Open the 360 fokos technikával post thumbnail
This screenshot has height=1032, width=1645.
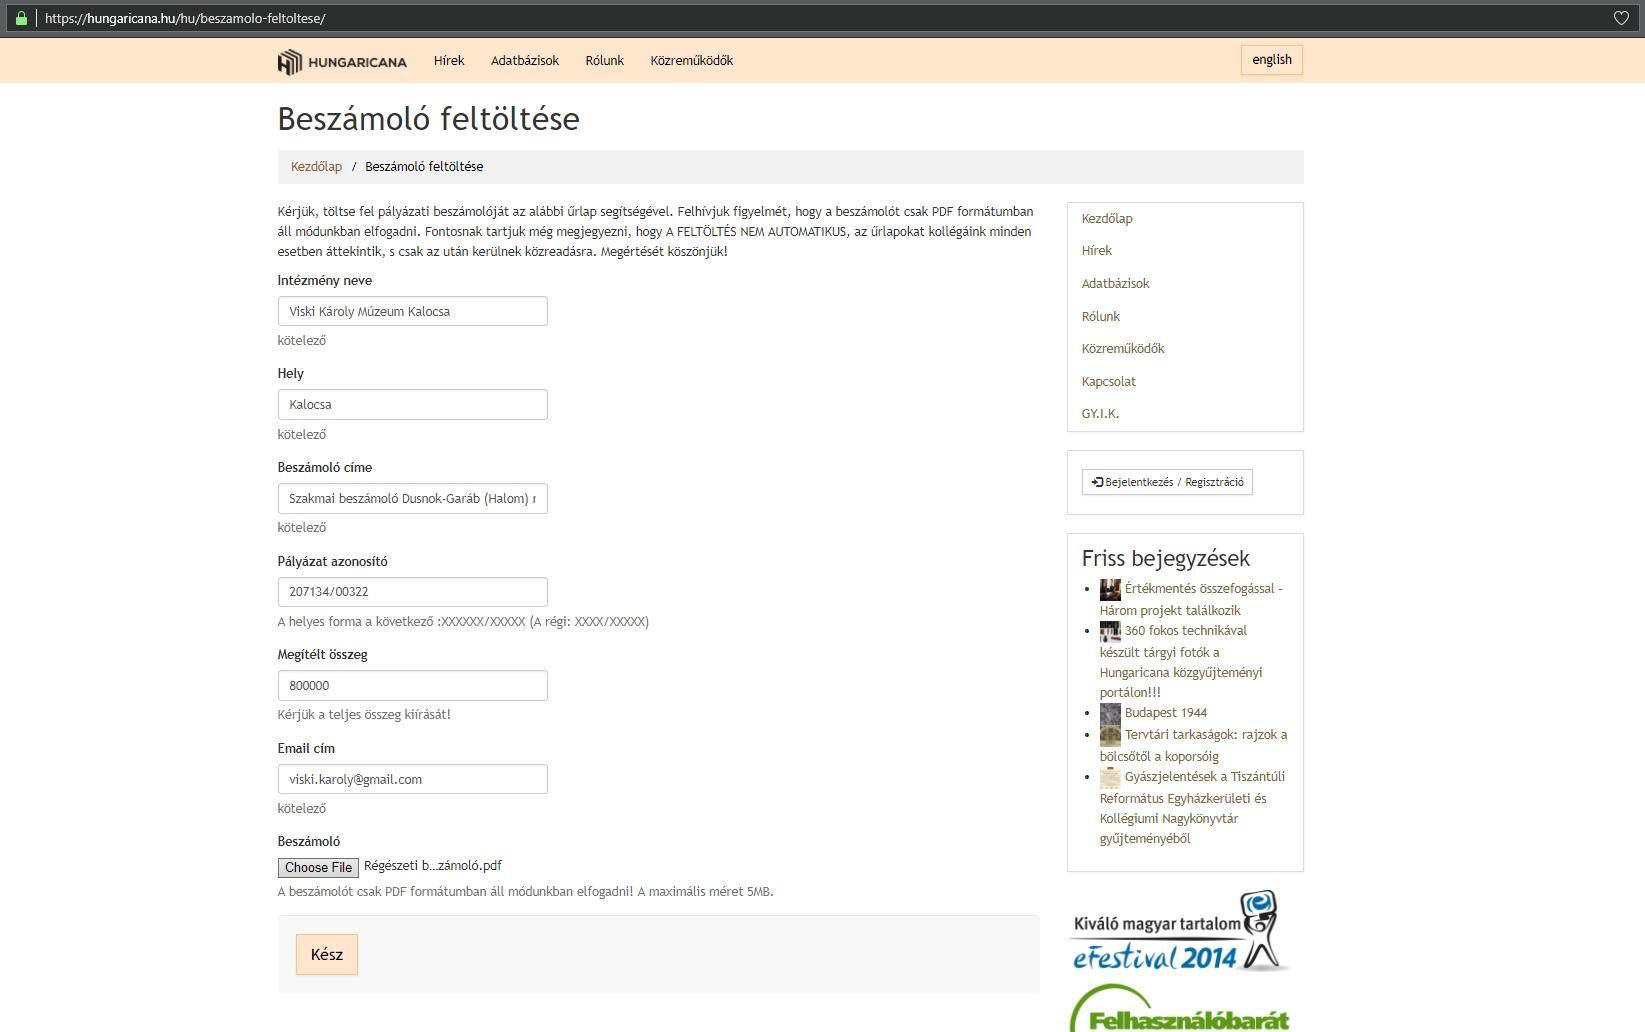[x=1110, y=632]
